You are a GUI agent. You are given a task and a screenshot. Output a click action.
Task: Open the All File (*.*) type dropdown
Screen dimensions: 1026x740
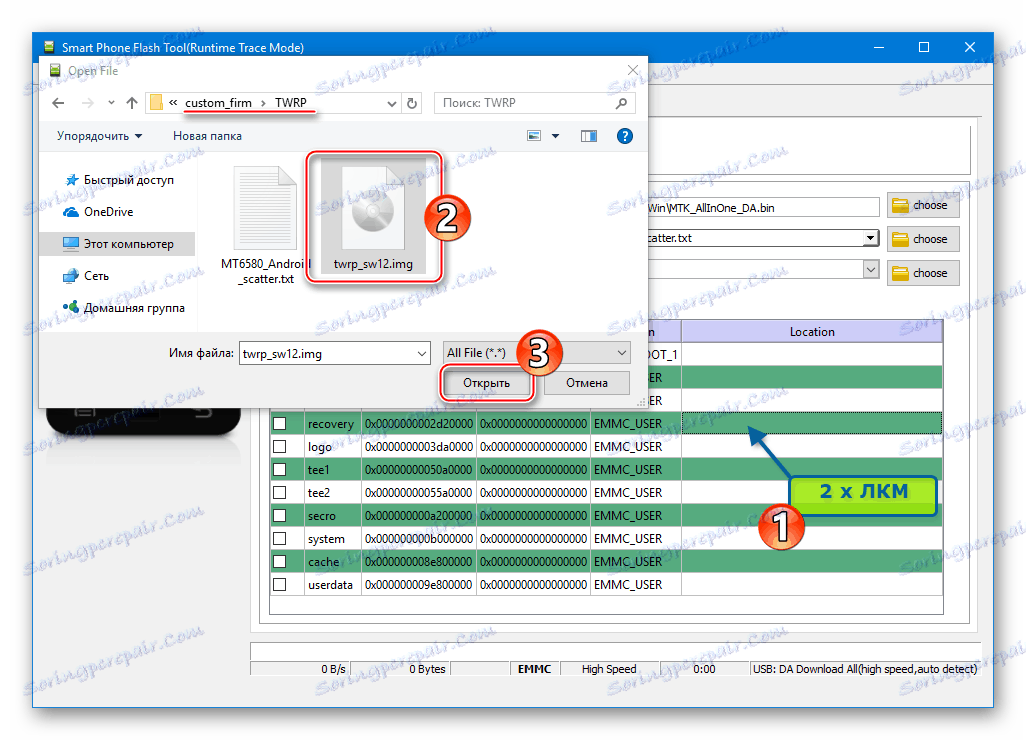[x=537, y=353]
